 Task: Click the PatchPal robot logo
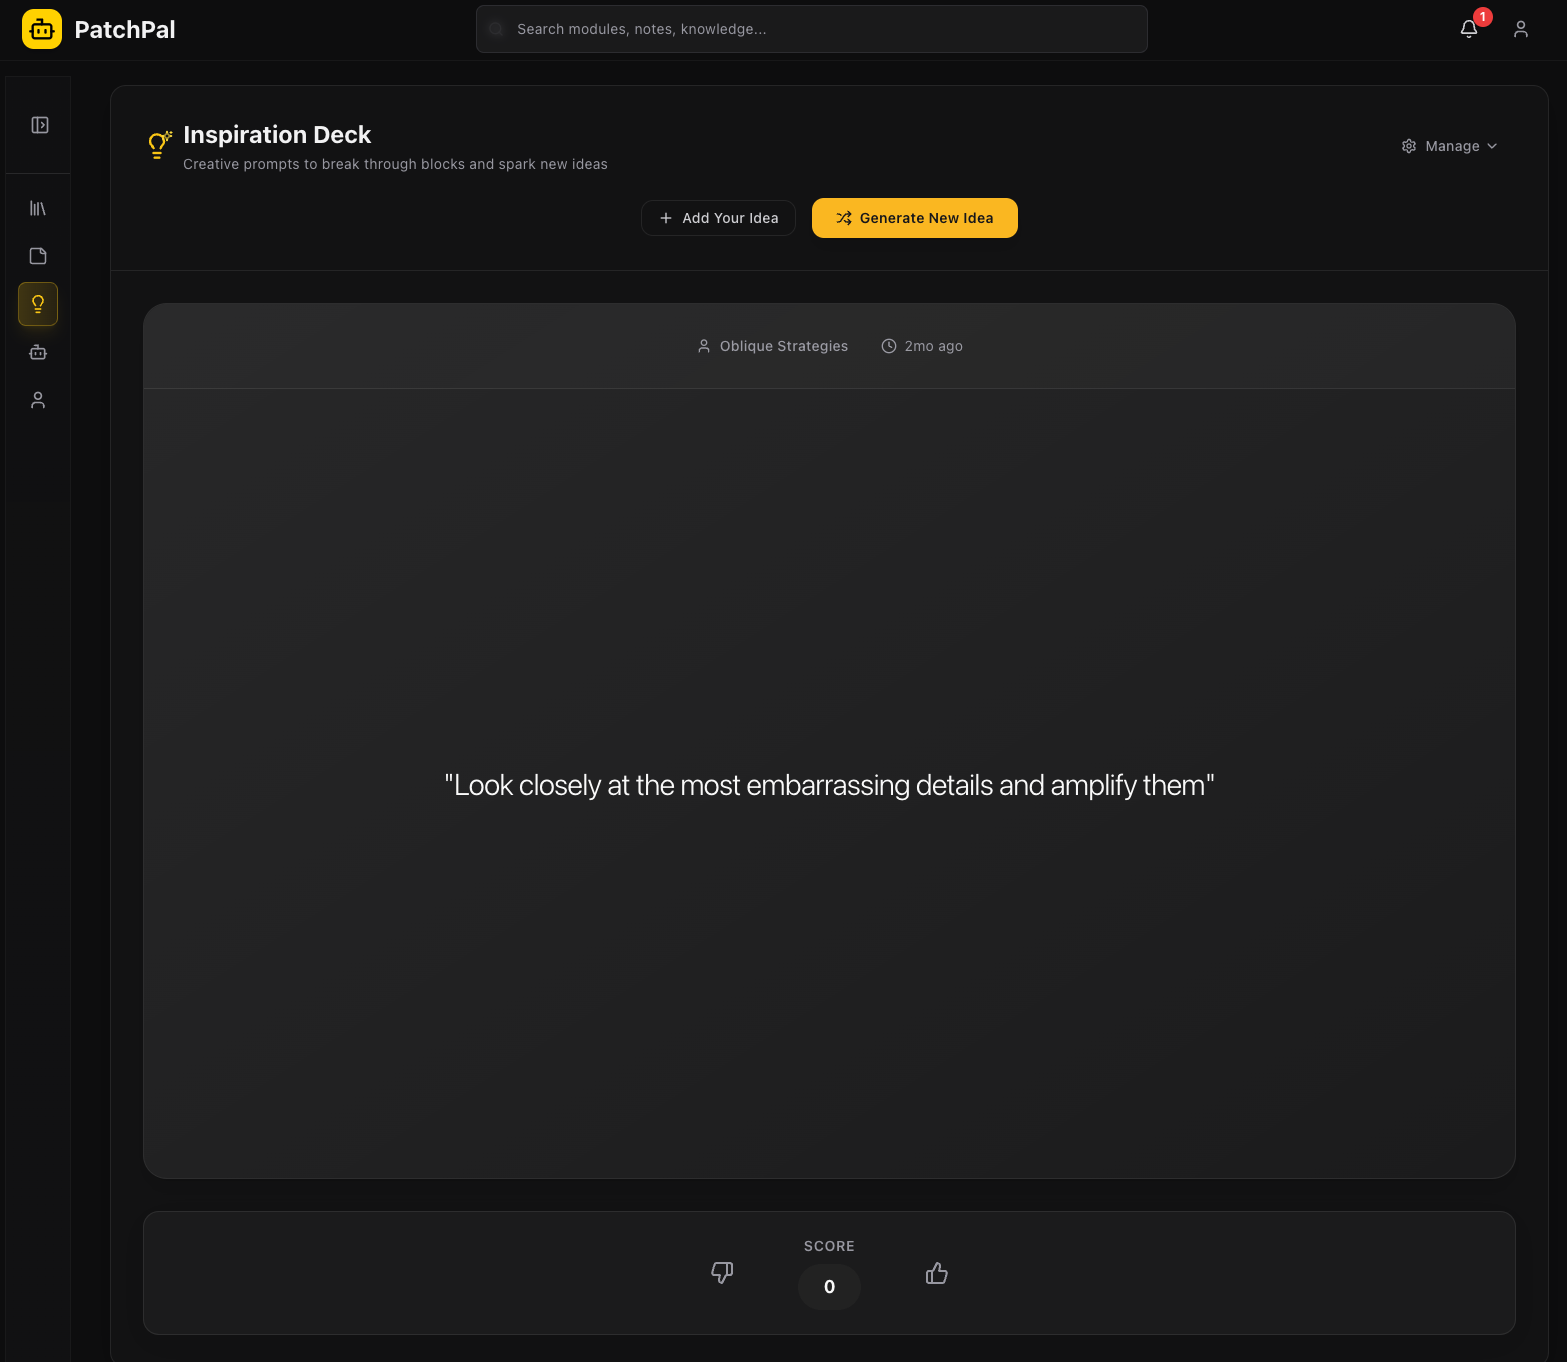pos(42,30)
